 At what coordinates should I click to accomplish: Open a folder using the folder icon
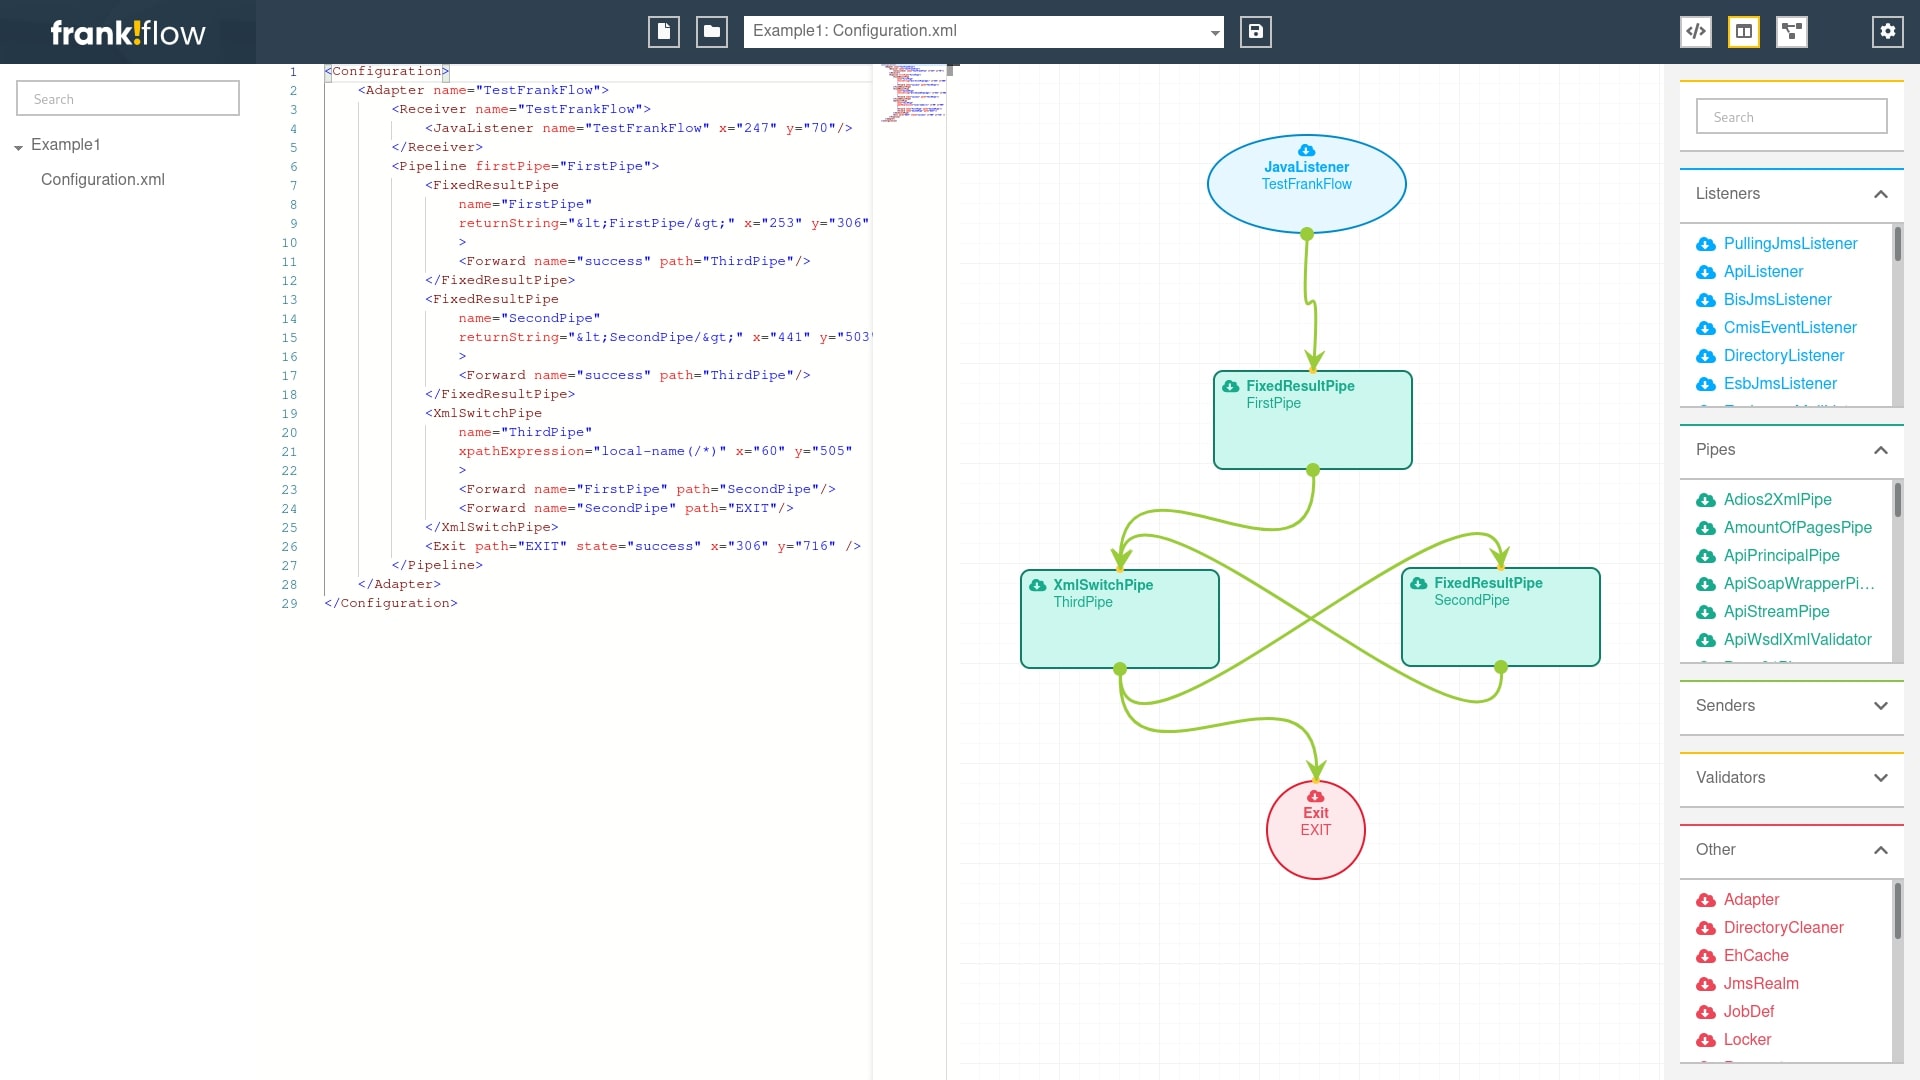[711, 31]
